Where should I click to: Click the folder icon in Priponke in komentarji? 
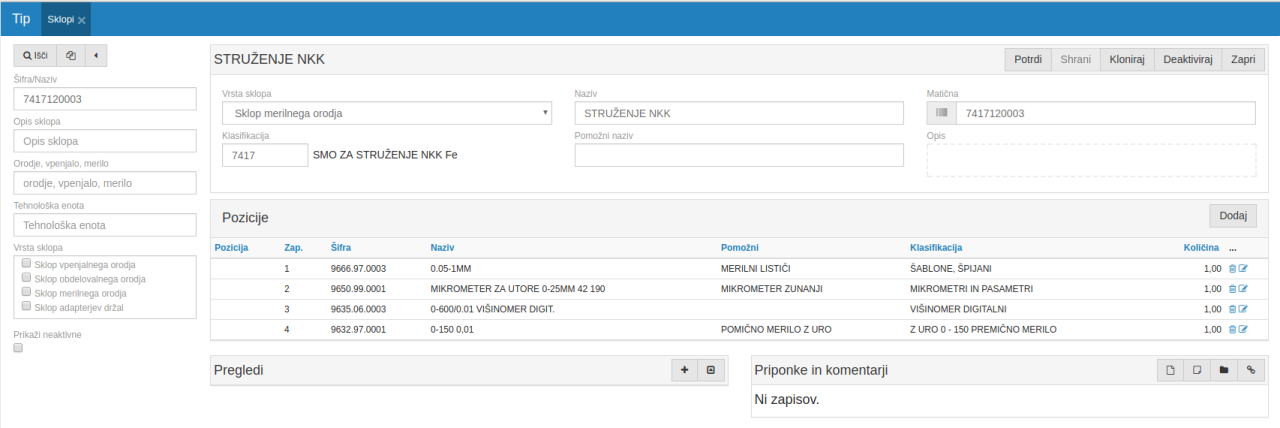tap(1224, 371)
